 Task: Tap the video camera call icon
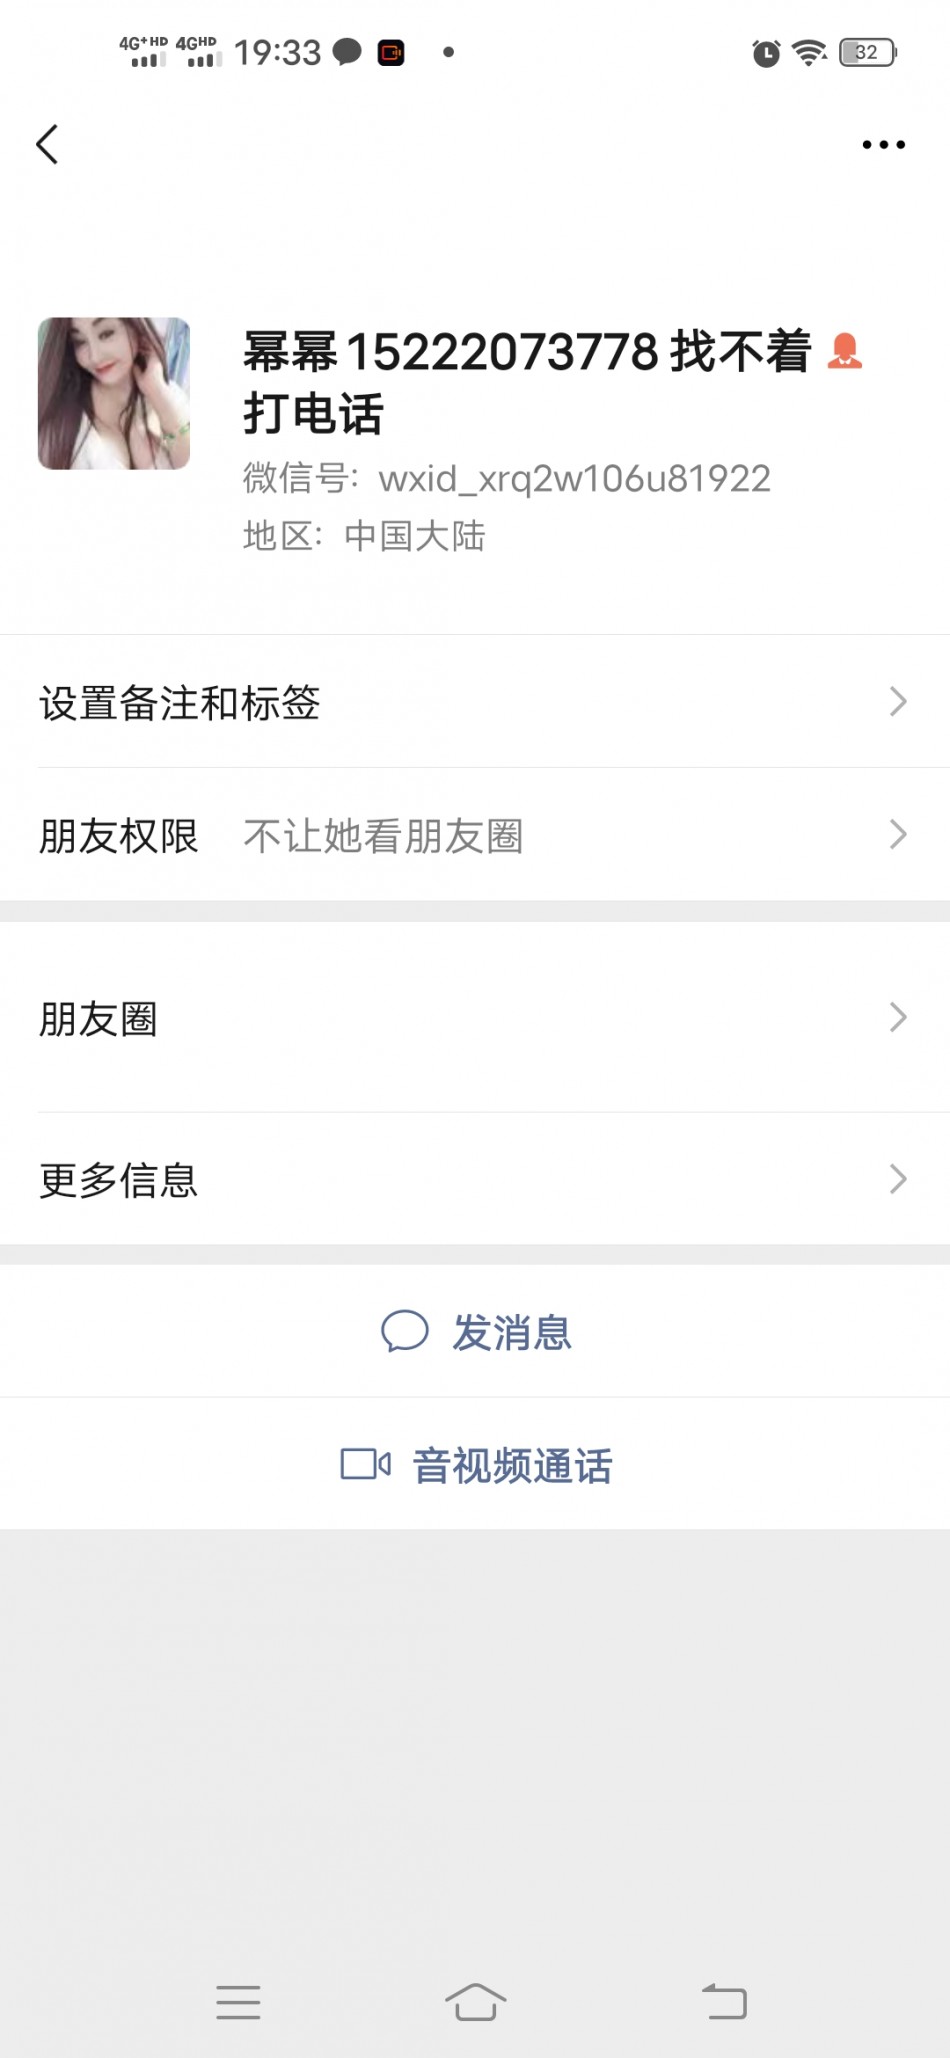pos(365,1464)
